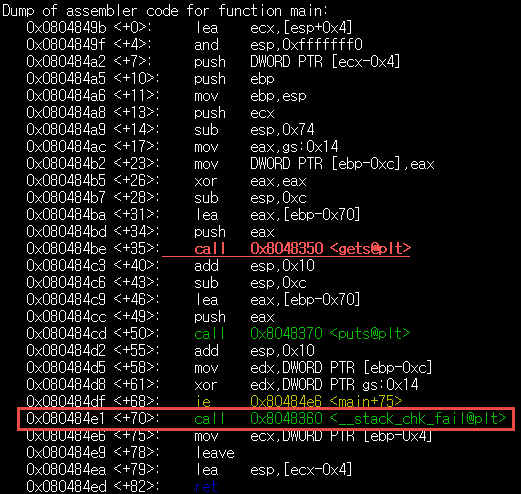
Task: Select the 'leave' instruction
Action: (215, 453)
